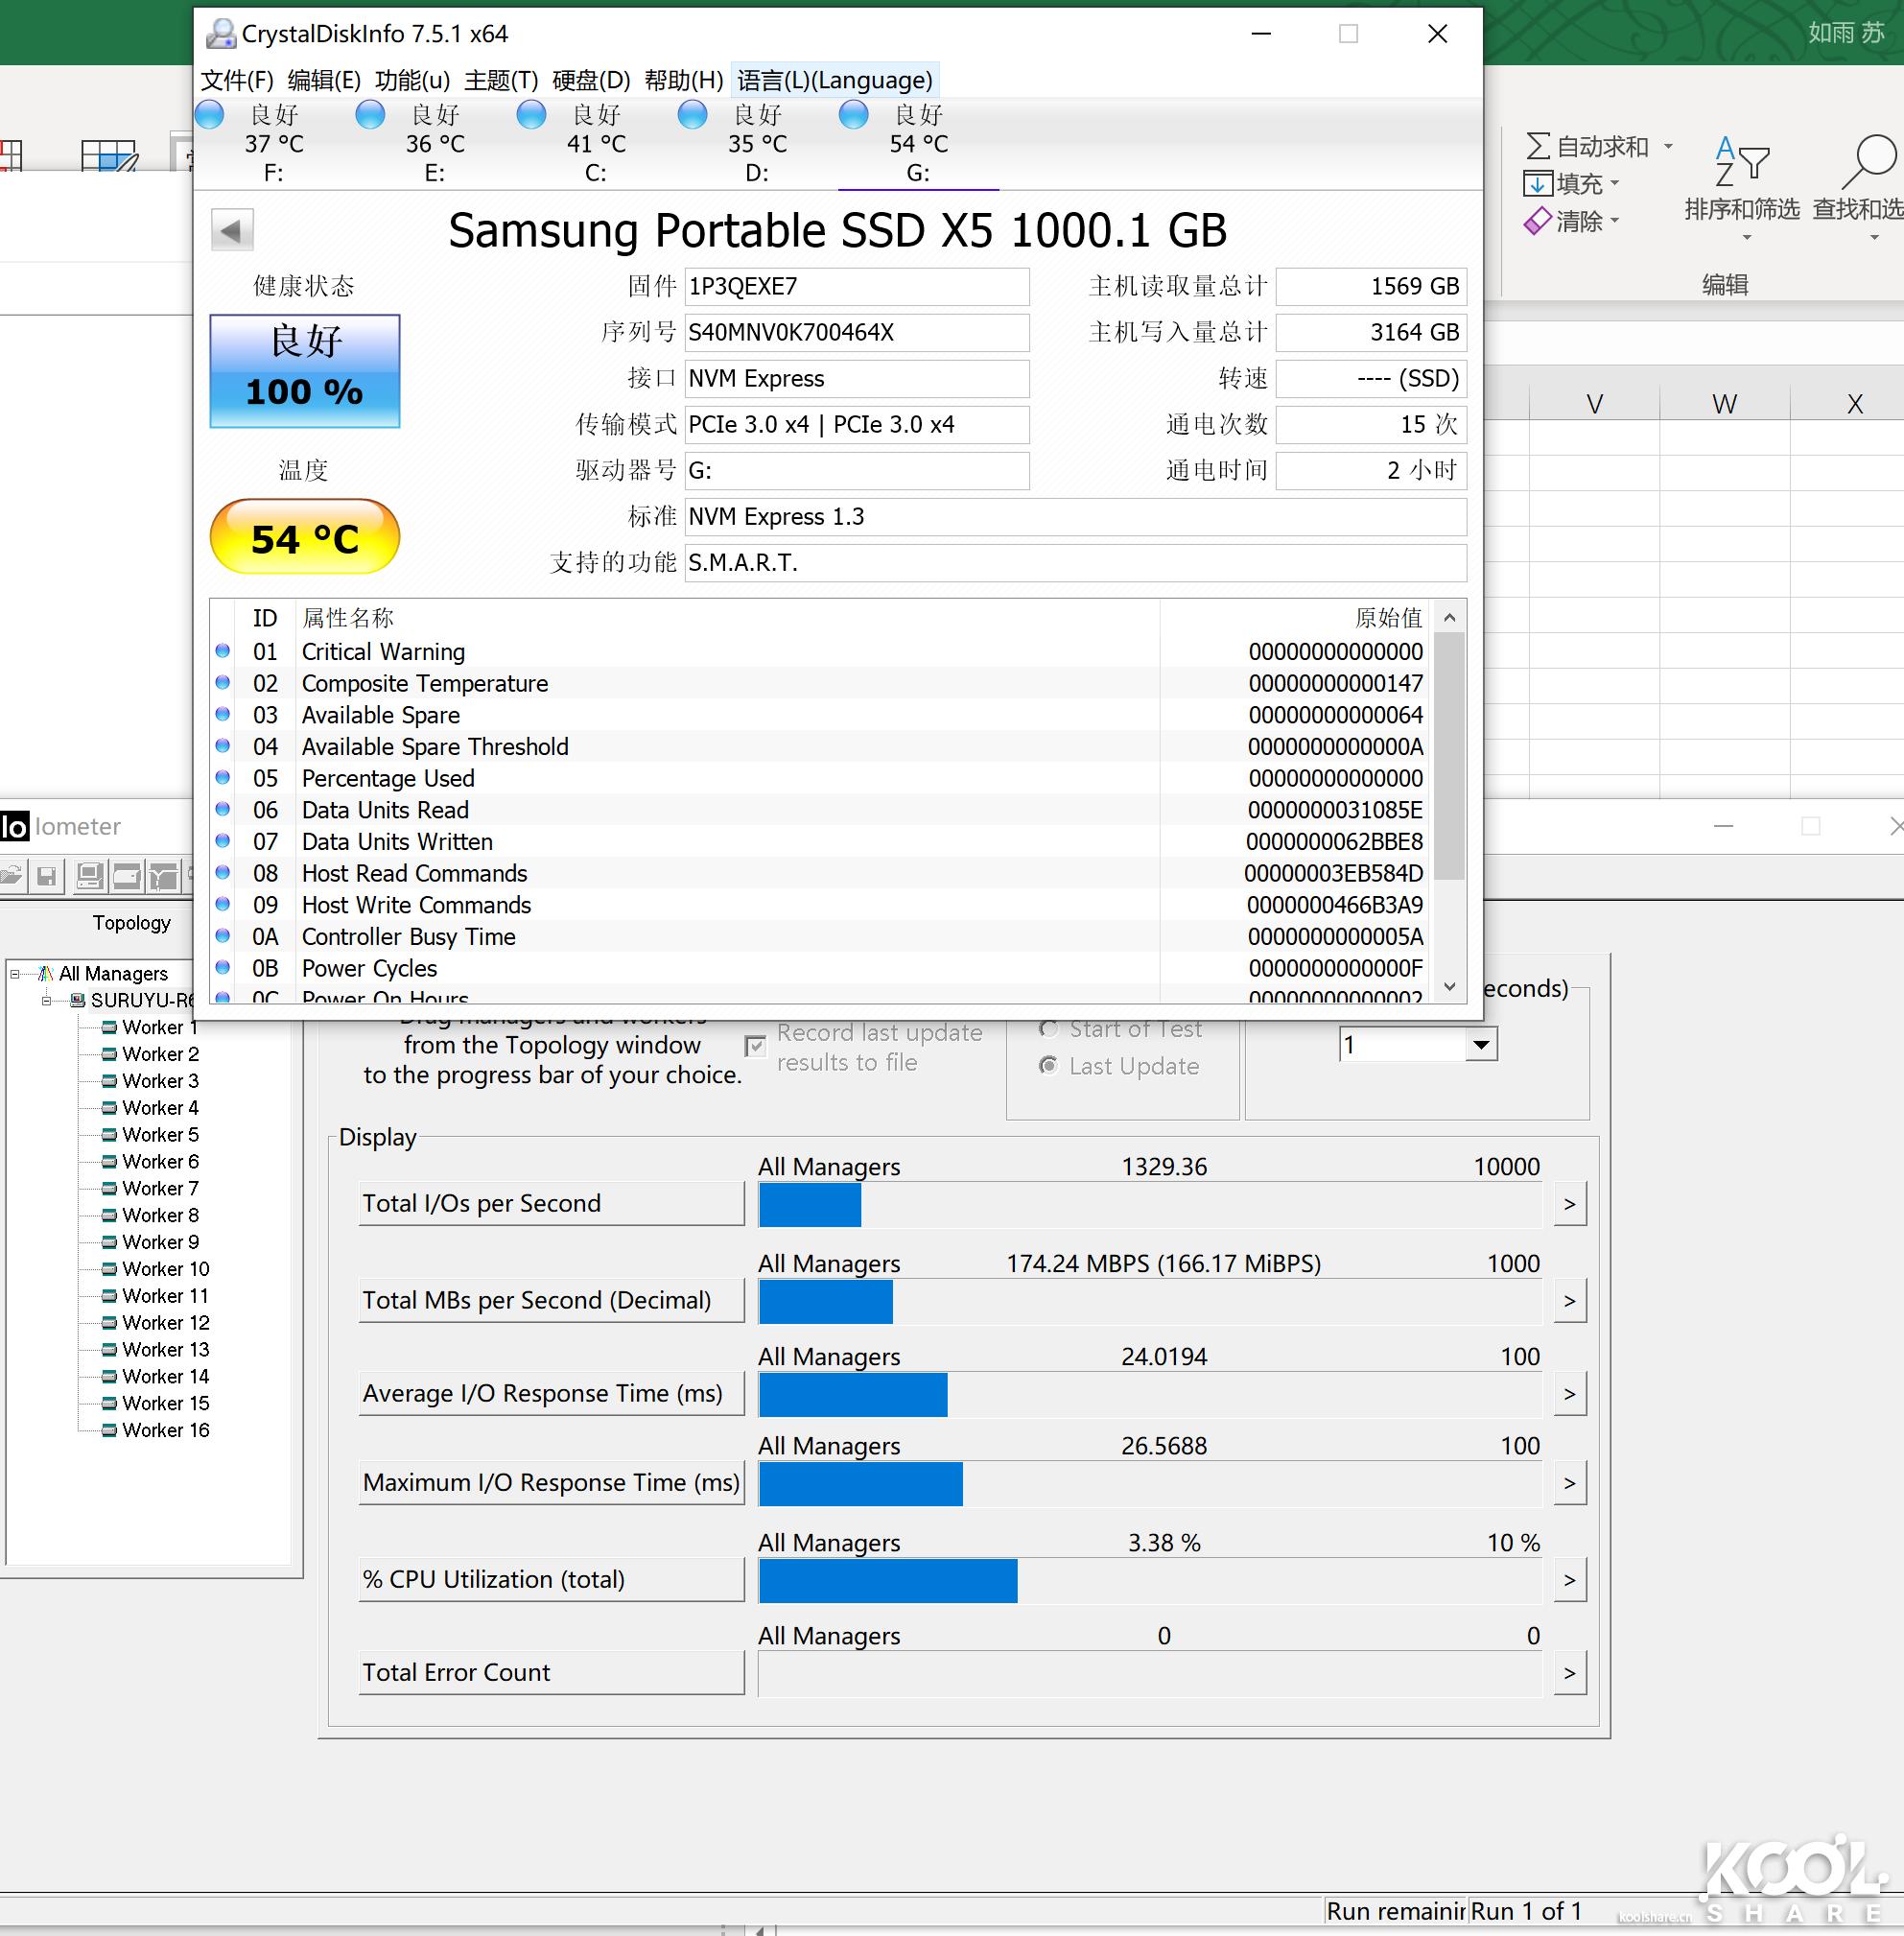
Task: Click Iometer's start new manager computer icon
Action: pos(90,877)
